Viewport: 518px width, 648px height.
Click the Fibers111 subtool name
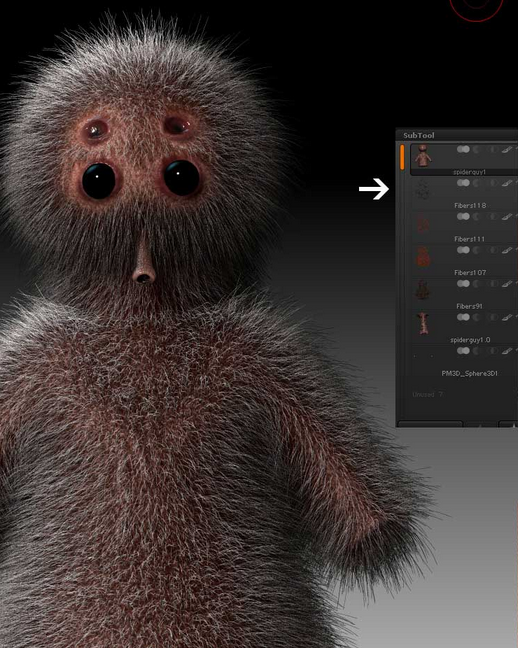tap(469, 239)
